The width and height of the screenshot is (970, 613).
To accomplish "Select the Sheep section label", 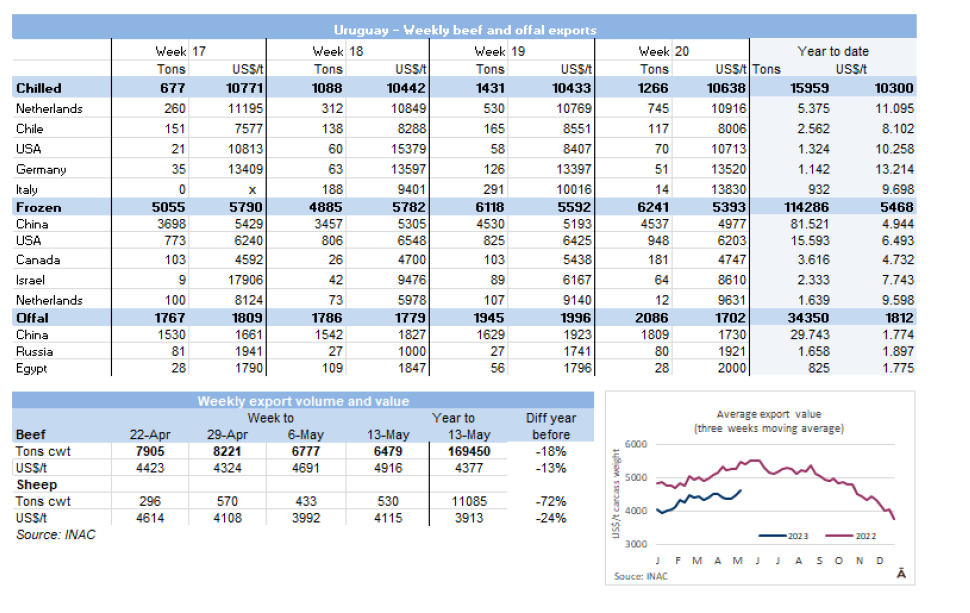I will [x=36, y=484].
